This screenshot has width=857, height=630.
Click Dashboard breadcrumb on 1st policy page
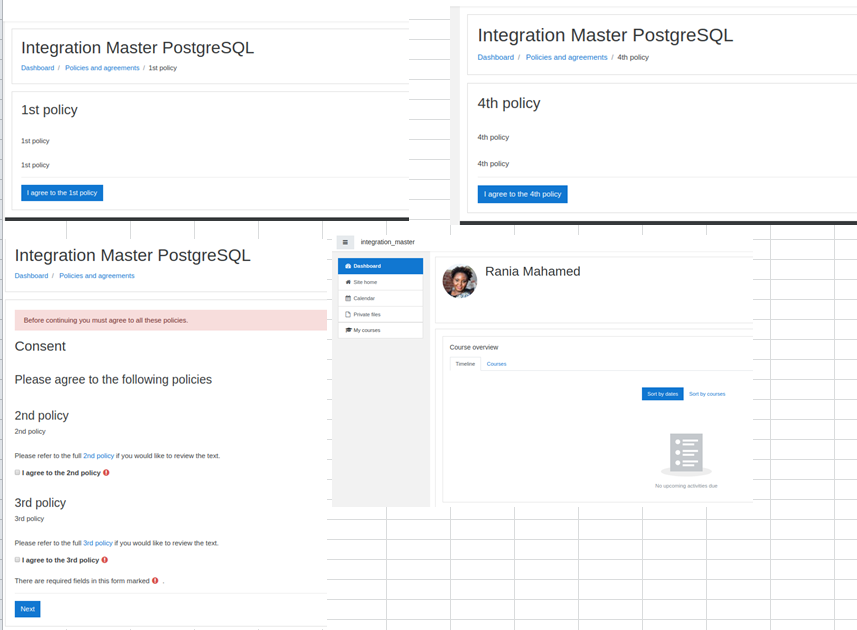[x=38, y=68]
